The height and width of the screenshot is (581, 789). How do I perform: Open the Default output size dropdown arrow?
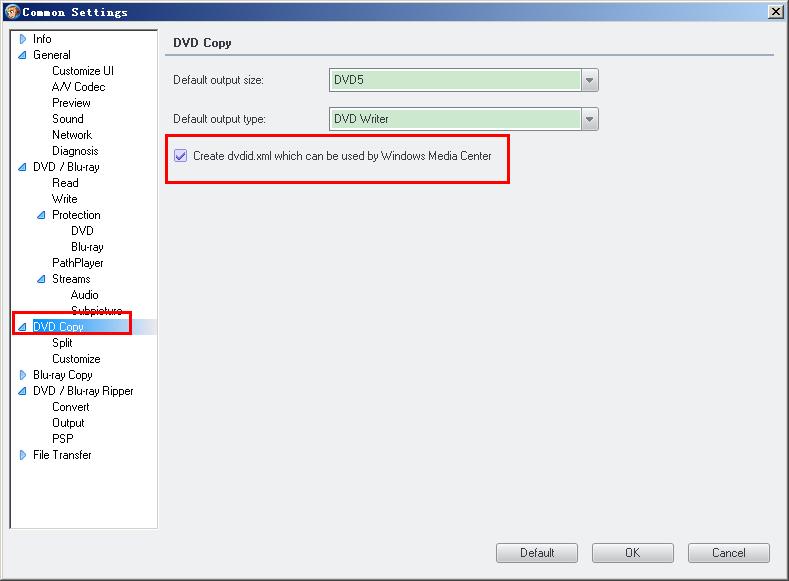tap(589, 80)
